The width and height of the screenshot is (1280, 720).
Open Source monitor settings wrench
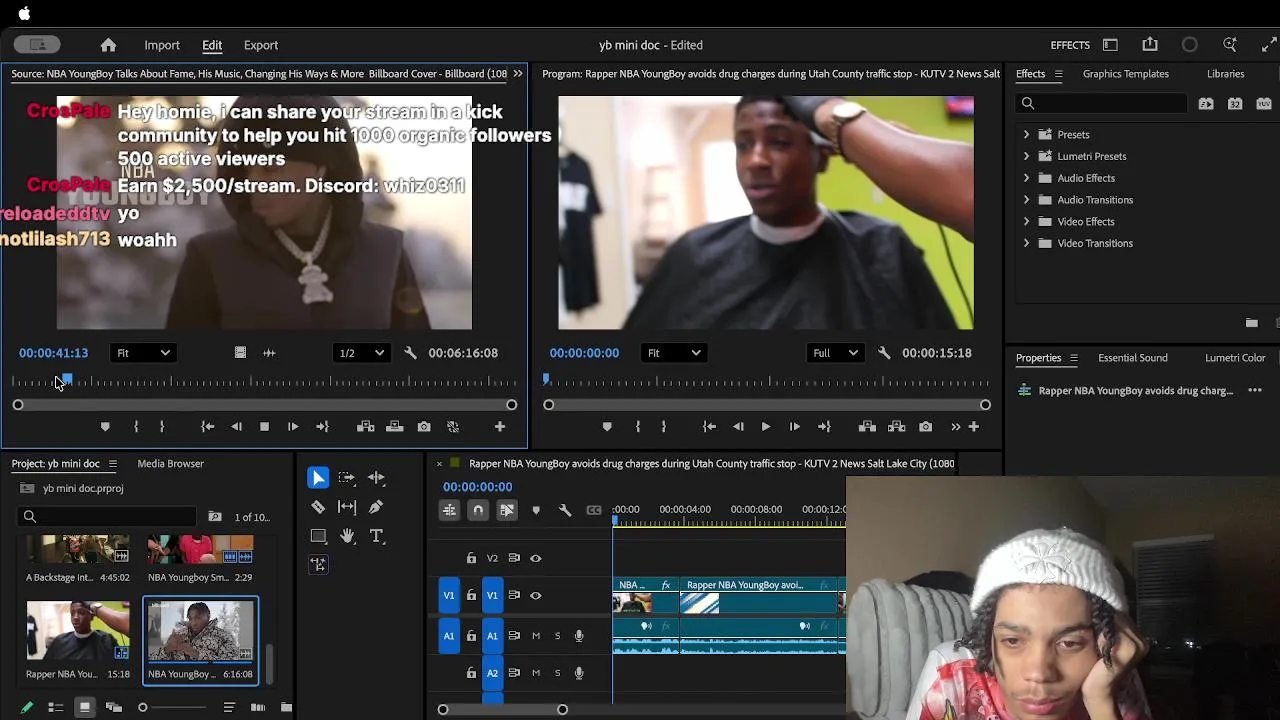(x=410, y=353)
